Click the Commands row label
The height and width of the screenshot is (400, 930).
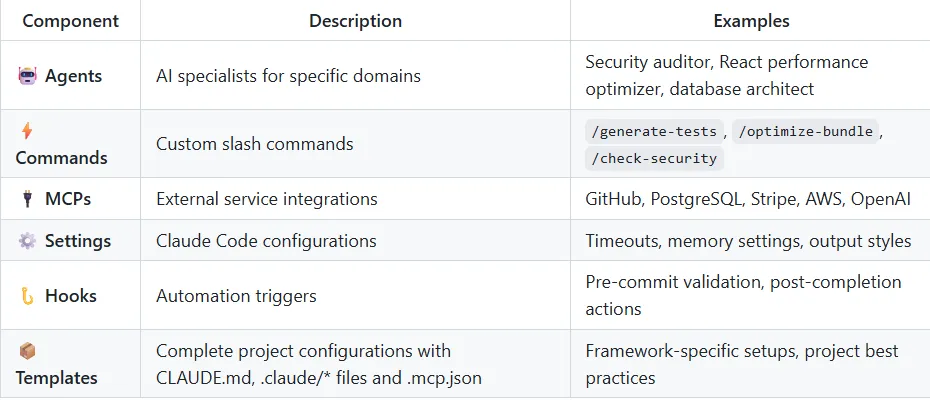tap(61, 158)
